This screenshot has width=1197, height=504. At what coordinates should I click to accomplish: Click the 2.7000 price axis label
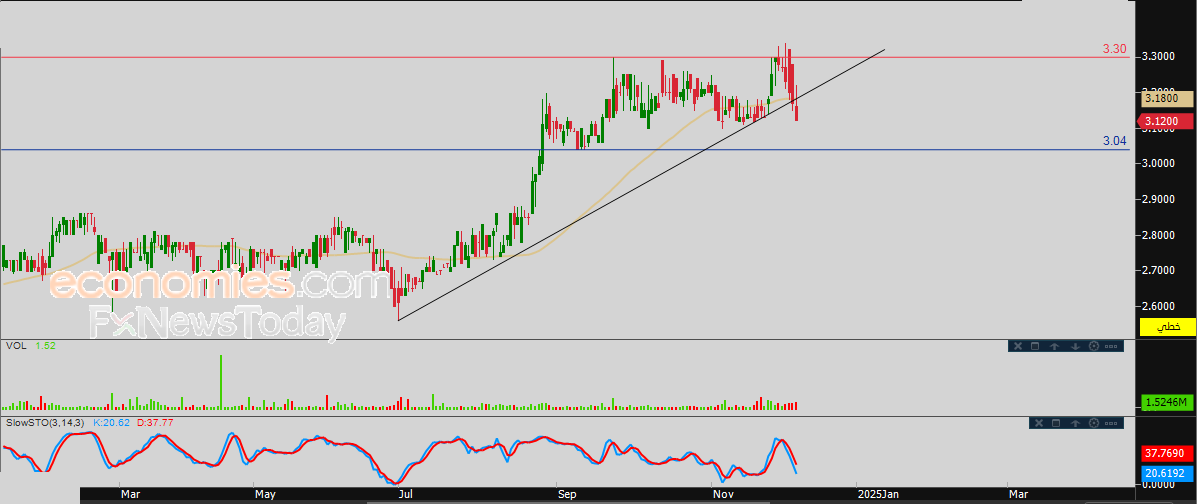click(1158, 270)
